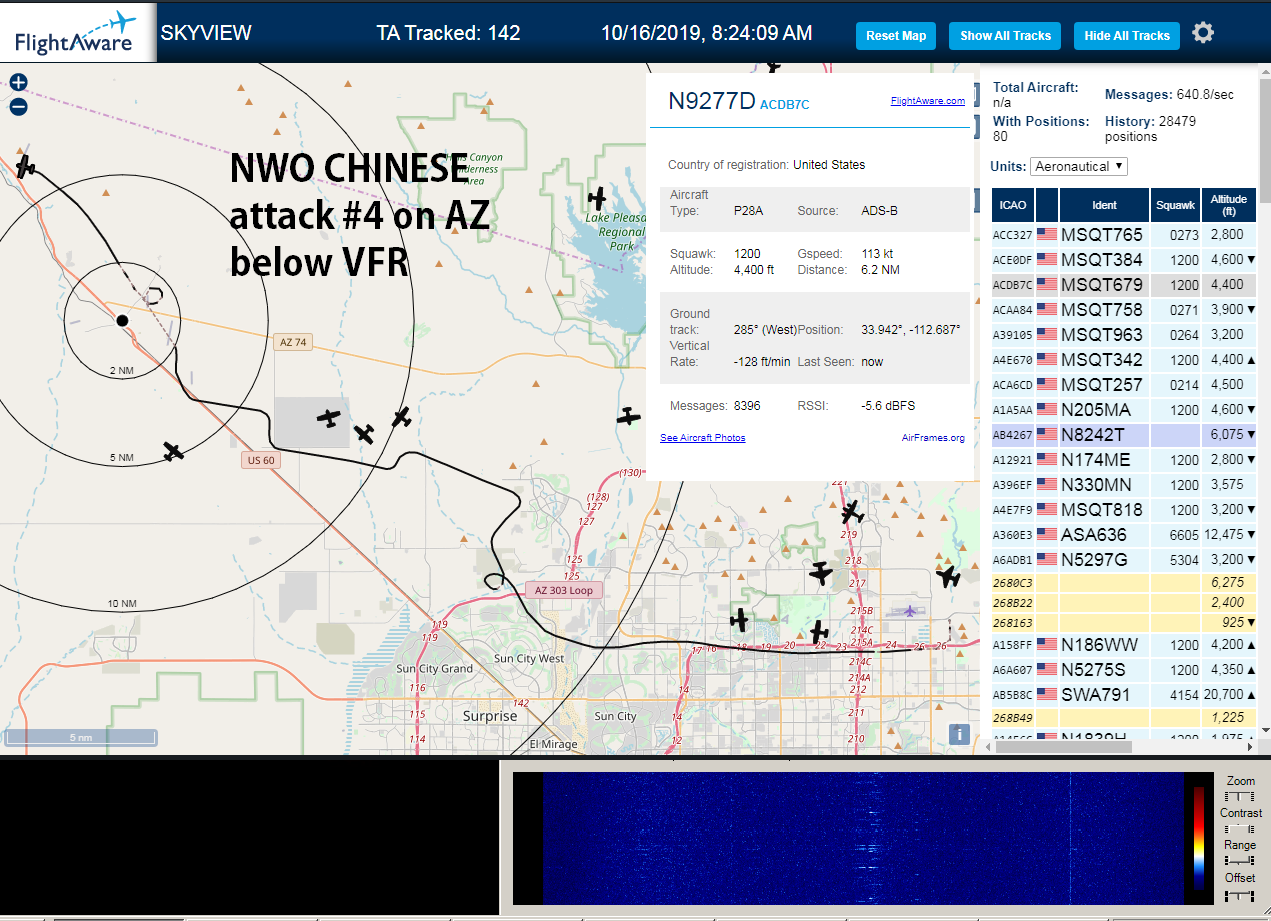
Task: Click the map info attribution icon
Action: coord(959,734)
